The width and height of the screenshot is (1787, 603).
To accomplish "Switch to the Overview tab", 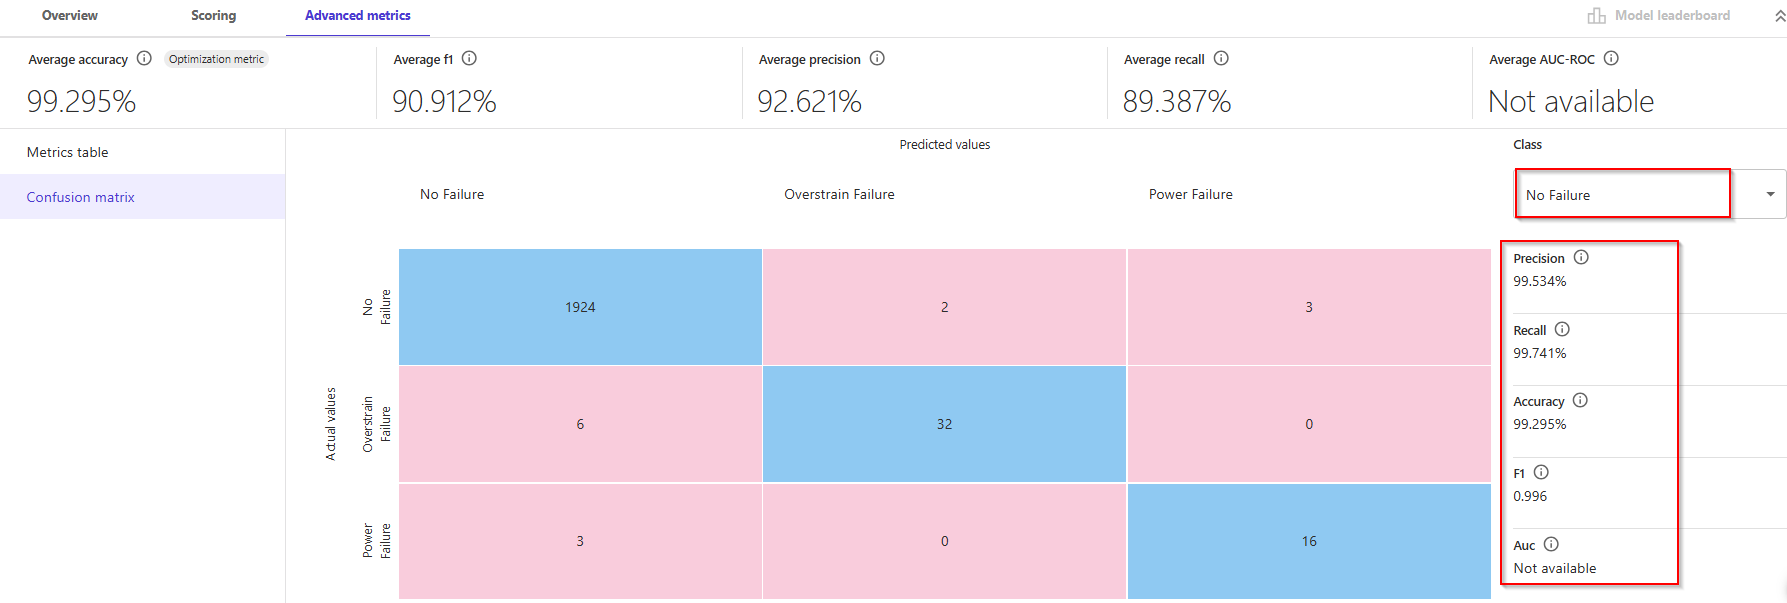I will 70,15.
